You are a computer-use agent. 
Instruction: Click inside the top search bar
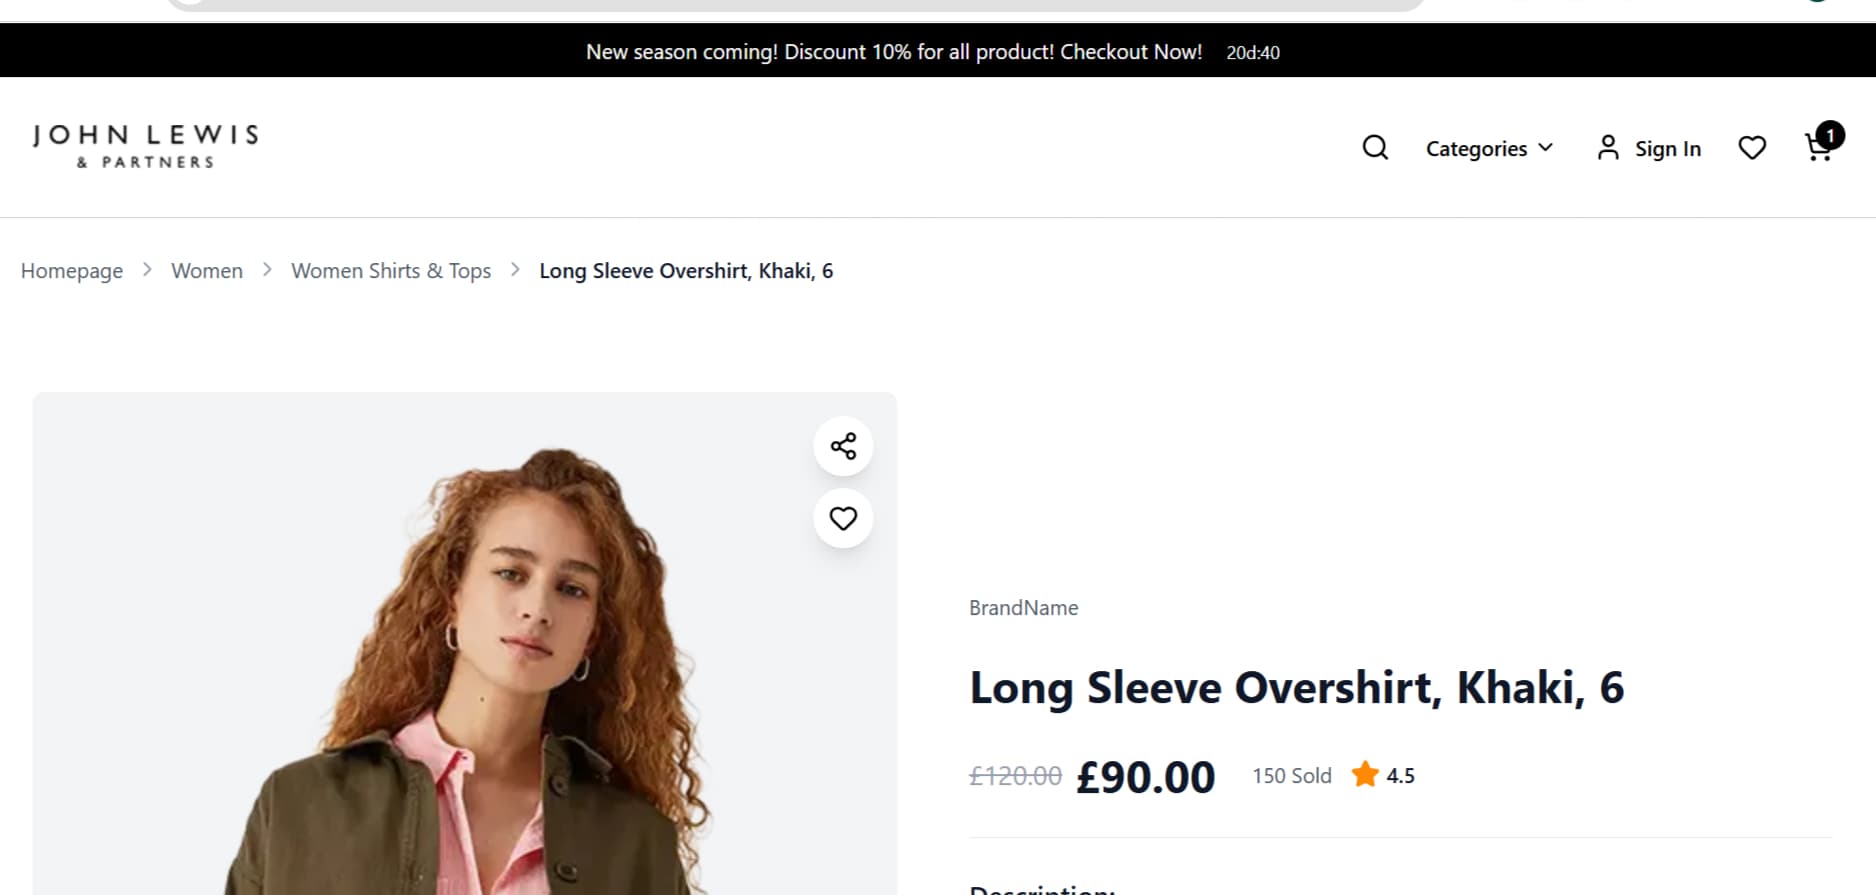coord(790,5)
